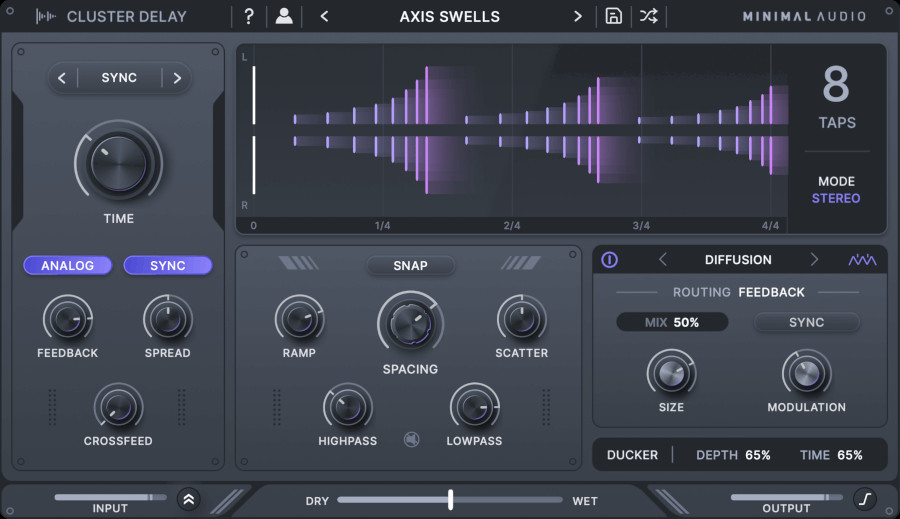The height and width of the screenshot is (519, 900).
Task: Save preset with the floppy disk icon
Action: (x=614, y=16)
